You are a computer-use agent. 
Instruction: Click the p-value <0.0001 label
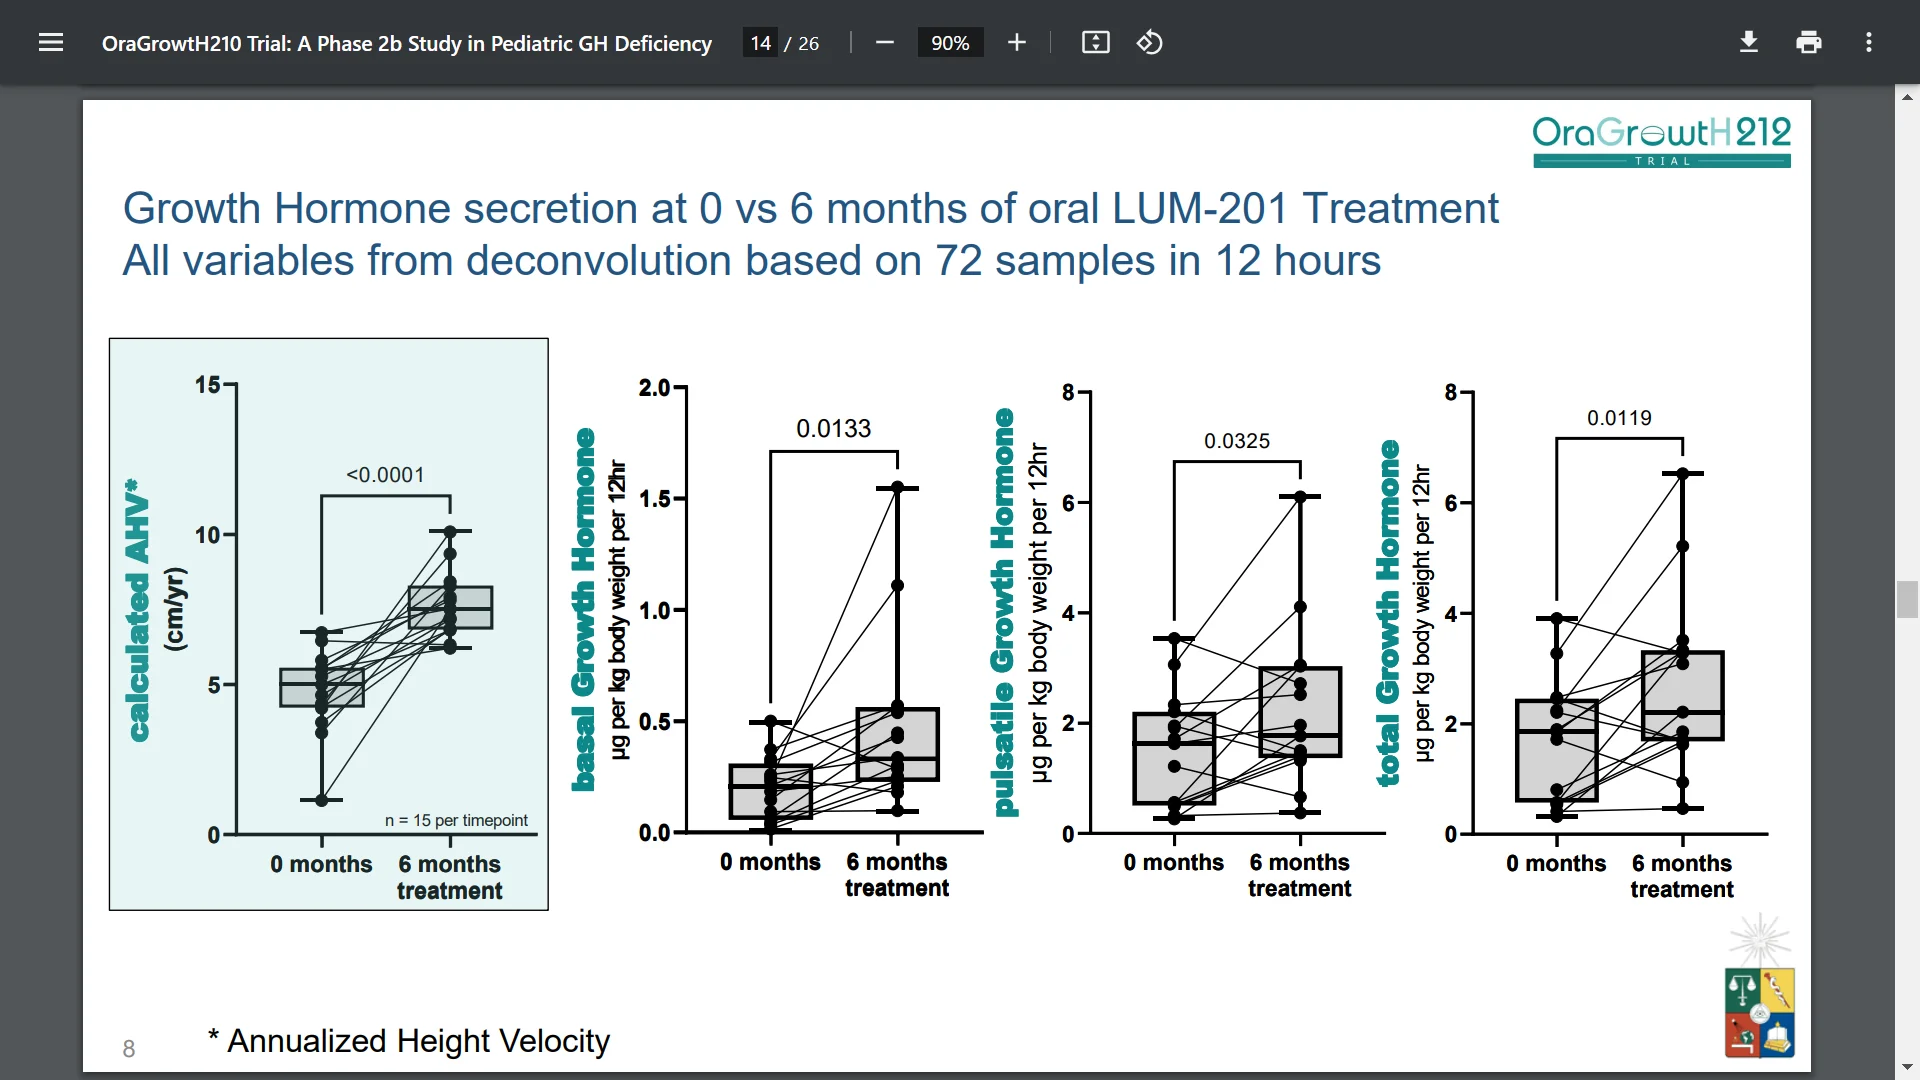385,475
